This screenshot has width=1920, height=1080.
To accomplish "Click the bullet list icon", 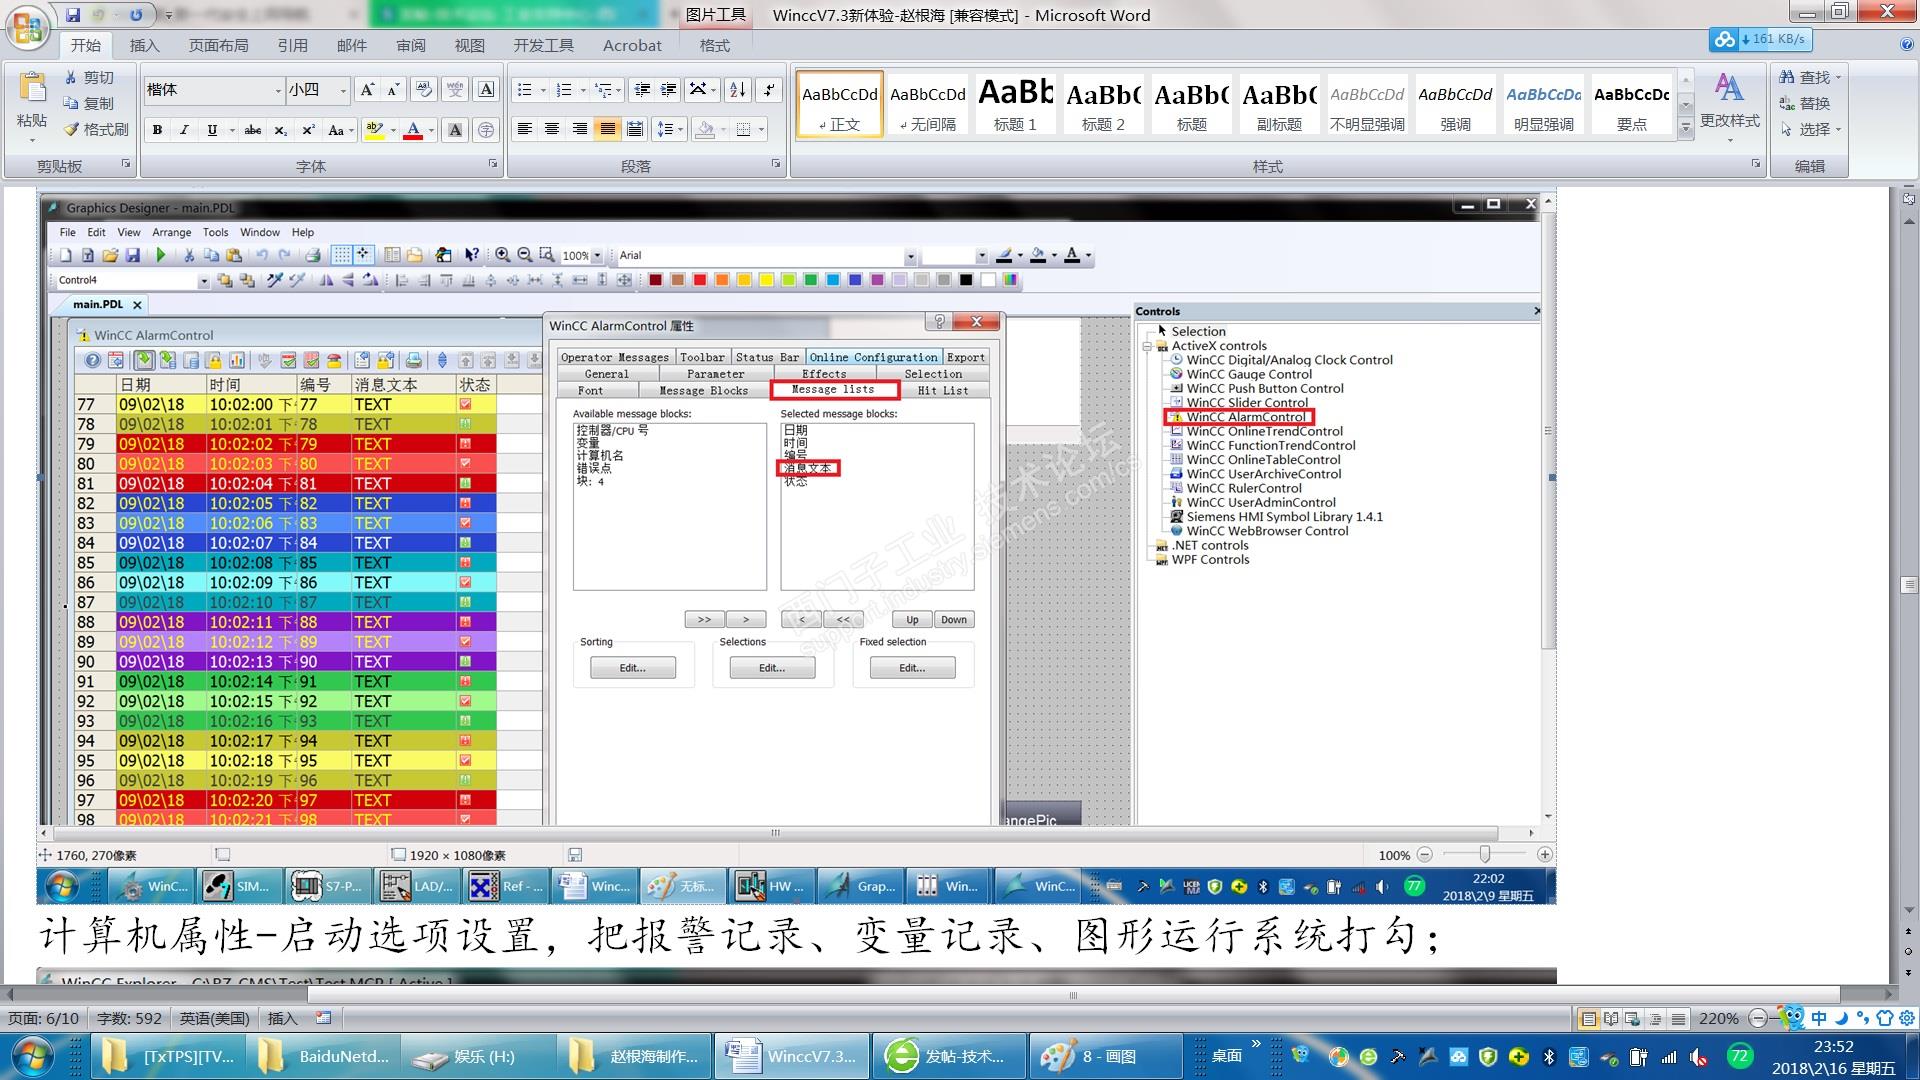I will [524, 90].
